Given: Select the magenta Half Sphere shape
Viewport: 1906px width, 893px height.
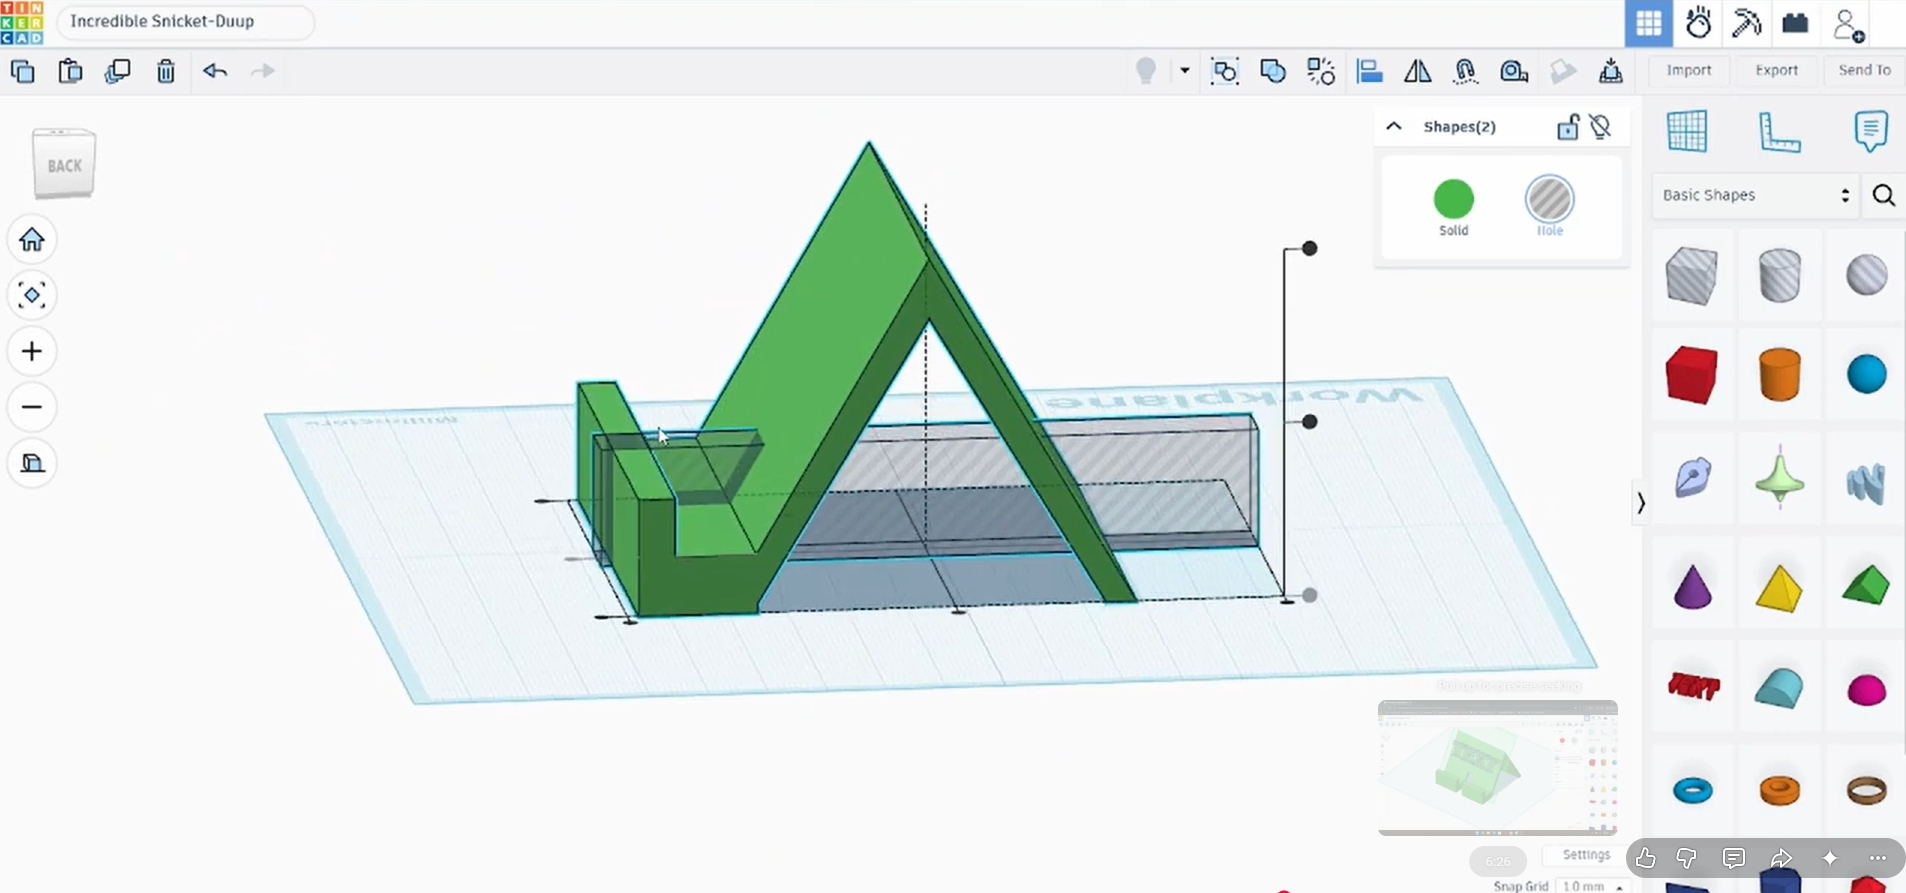Looking at the screenshot, I should 1866,690.
